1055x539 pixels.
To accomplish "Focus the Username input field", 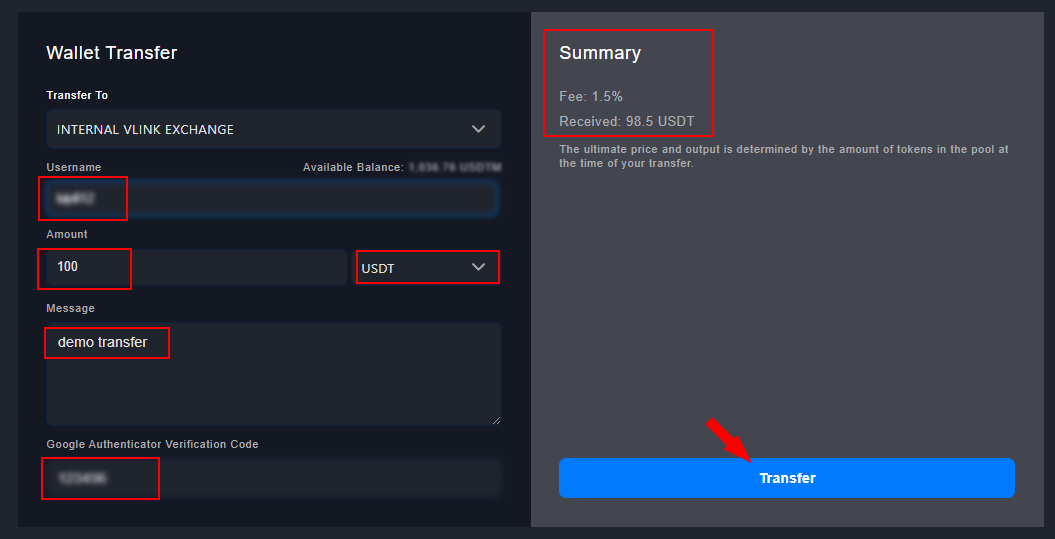I will click(272, 199).
